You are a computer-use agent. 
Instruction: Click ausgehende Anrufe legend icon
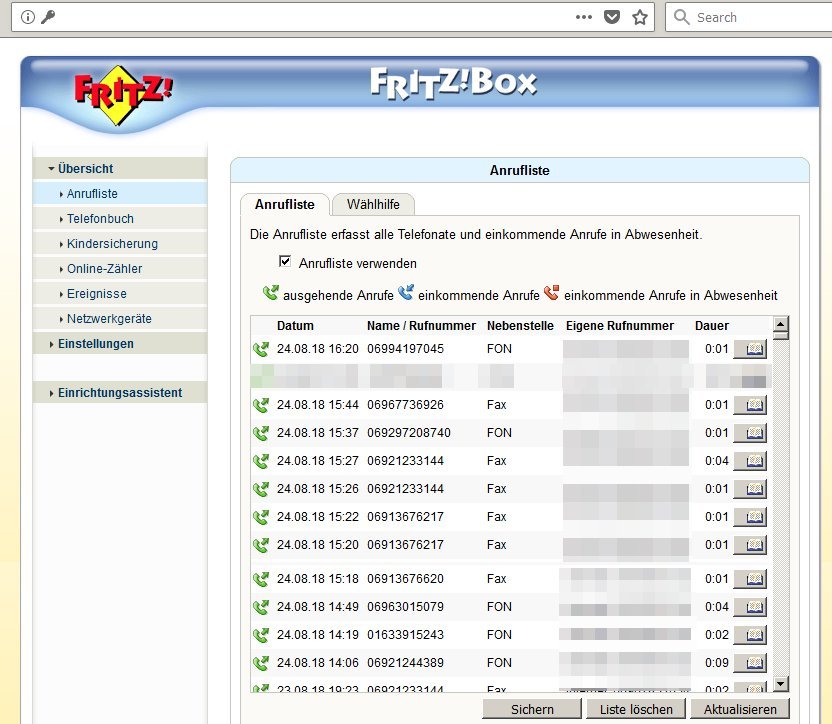click(x=271, y=292)
